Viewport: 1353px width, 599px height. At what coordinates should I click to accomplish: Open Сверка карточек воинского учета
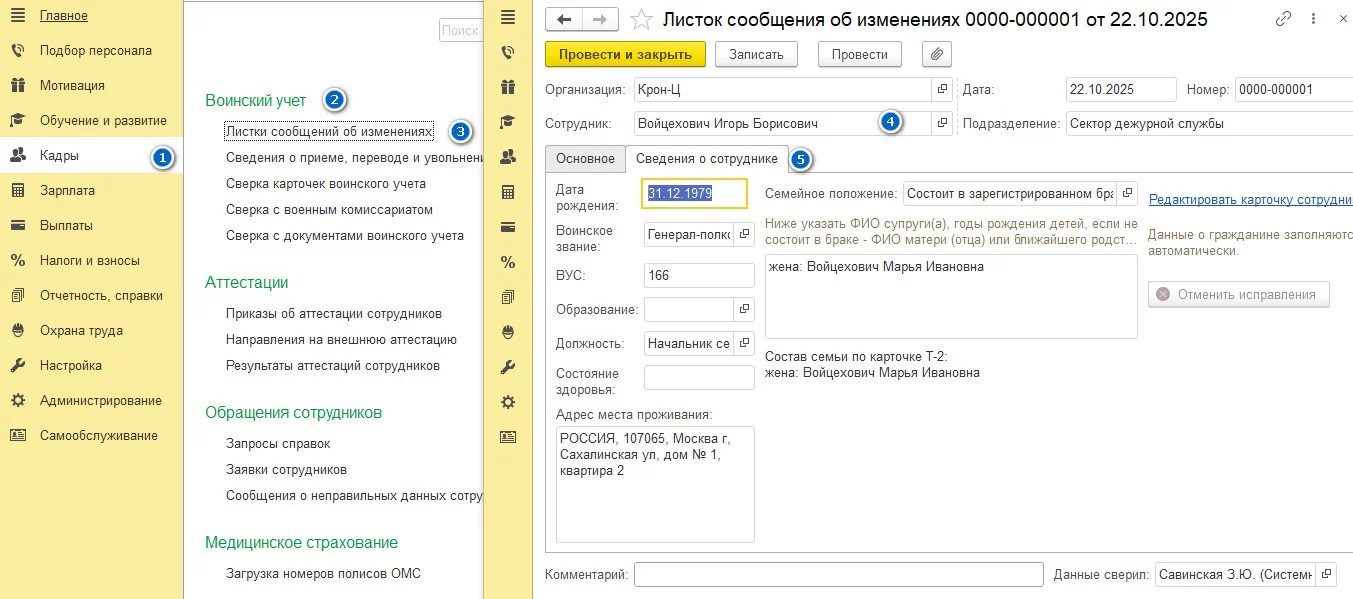[x=326, y=184]
